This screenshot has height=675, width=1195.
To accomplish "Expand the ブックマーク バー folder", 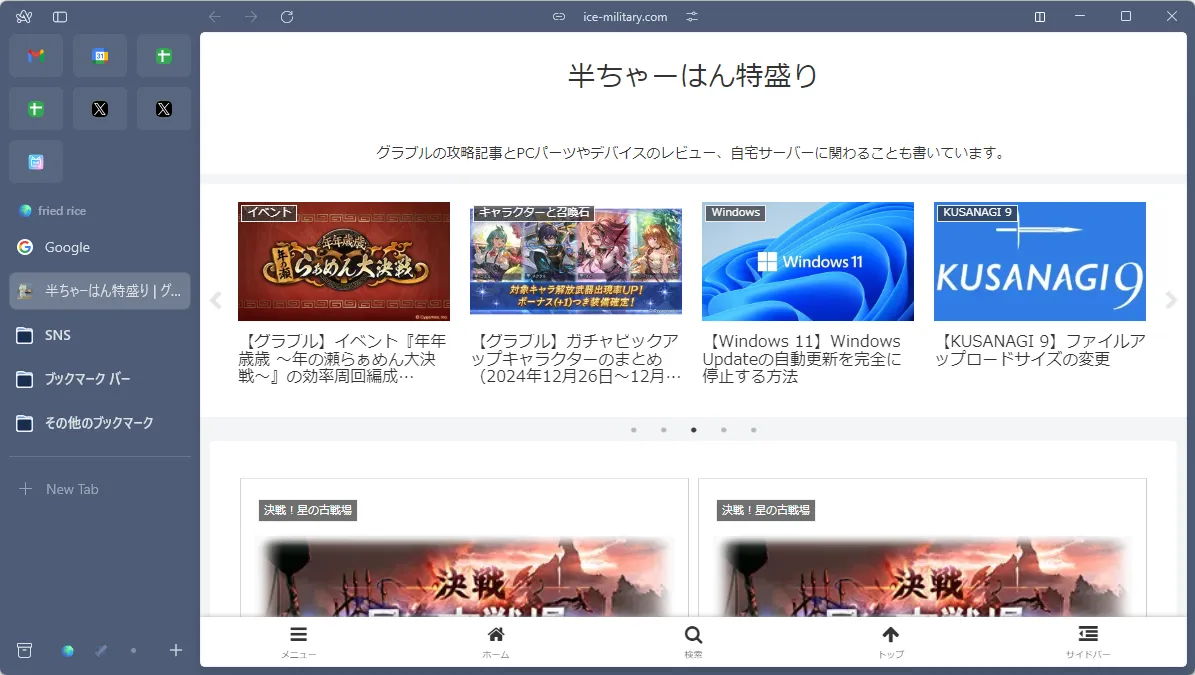I will click(x=100, y=379).
